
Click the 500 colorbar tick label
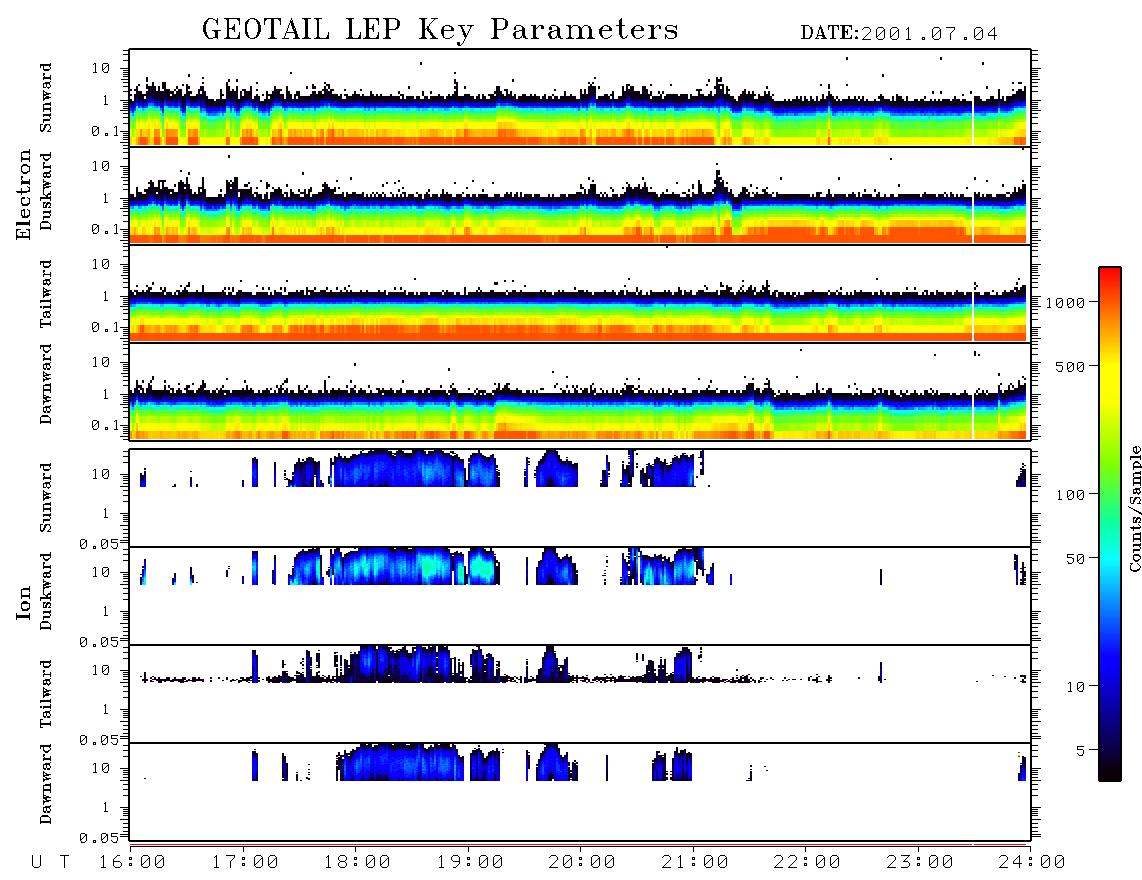(1071, 366)
